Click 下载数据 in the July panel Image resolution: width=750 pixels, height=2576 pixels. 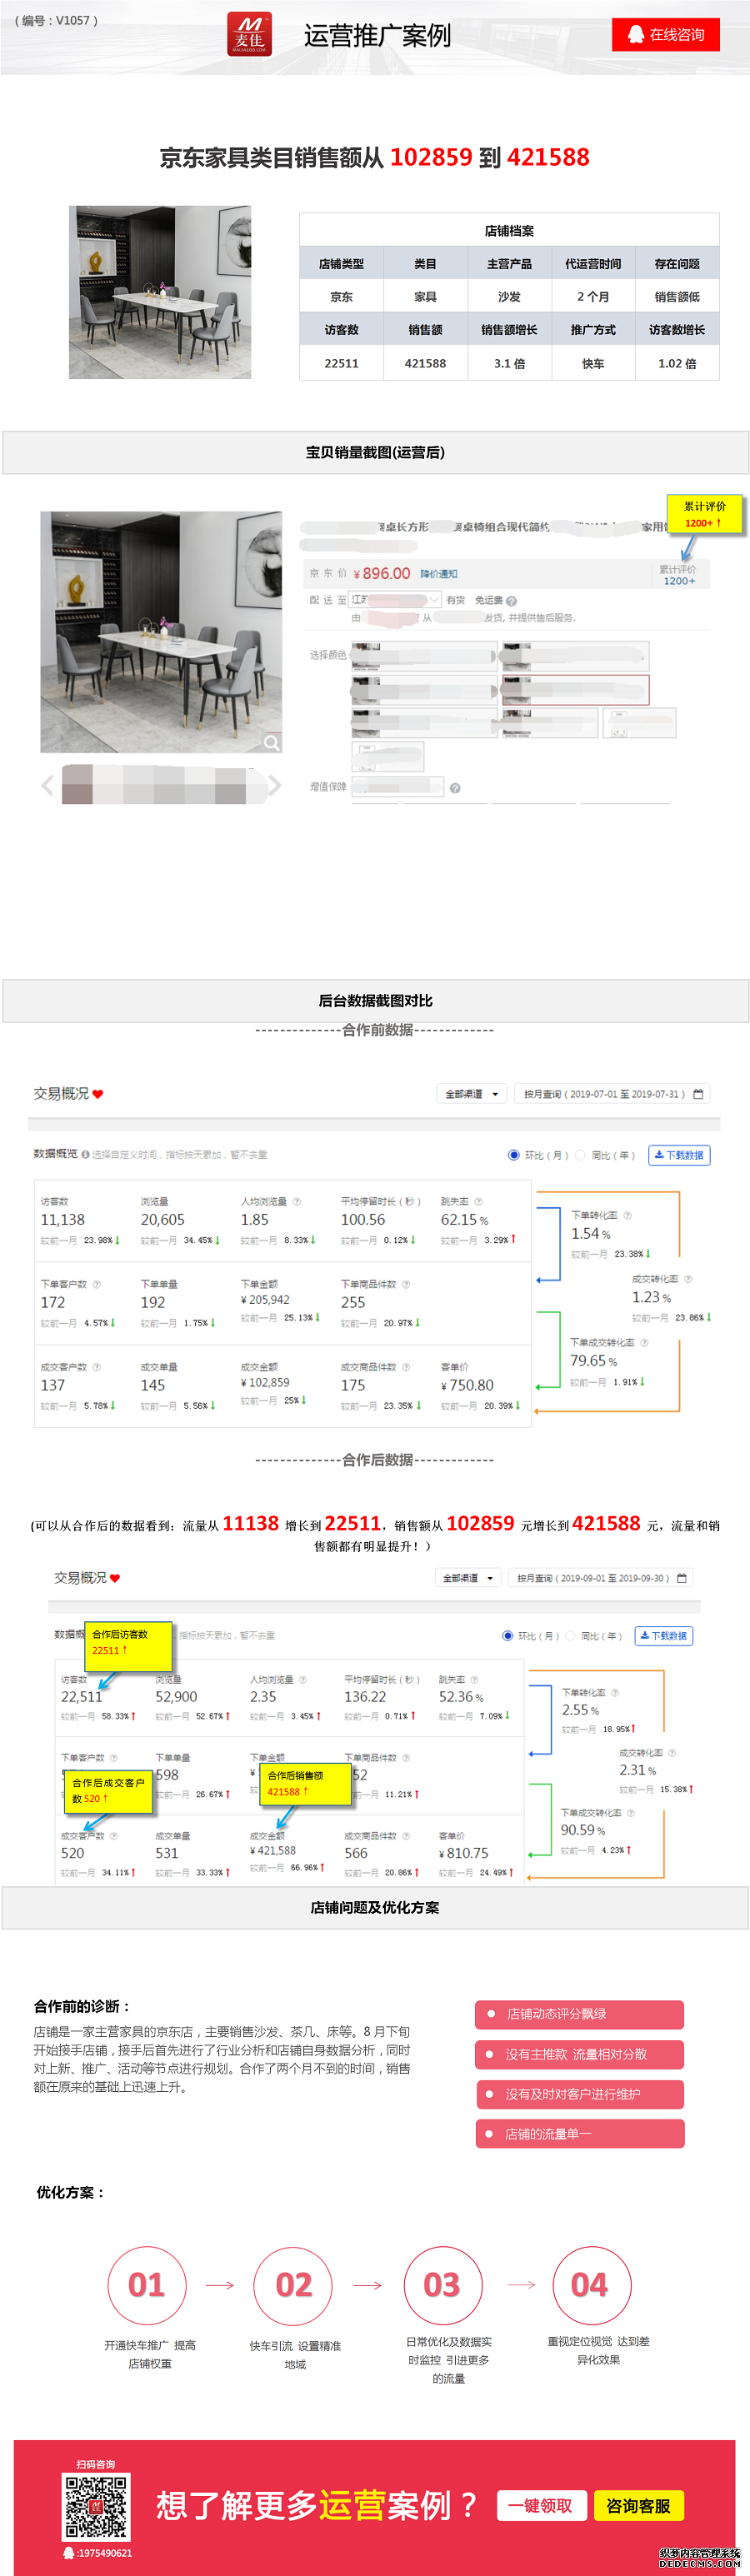[x=679, y=1155]
